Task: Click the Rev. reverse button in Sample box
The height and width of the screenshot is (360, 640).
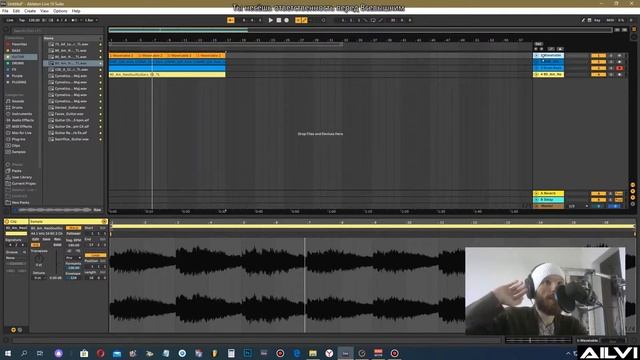Action: tap(58, 239)
